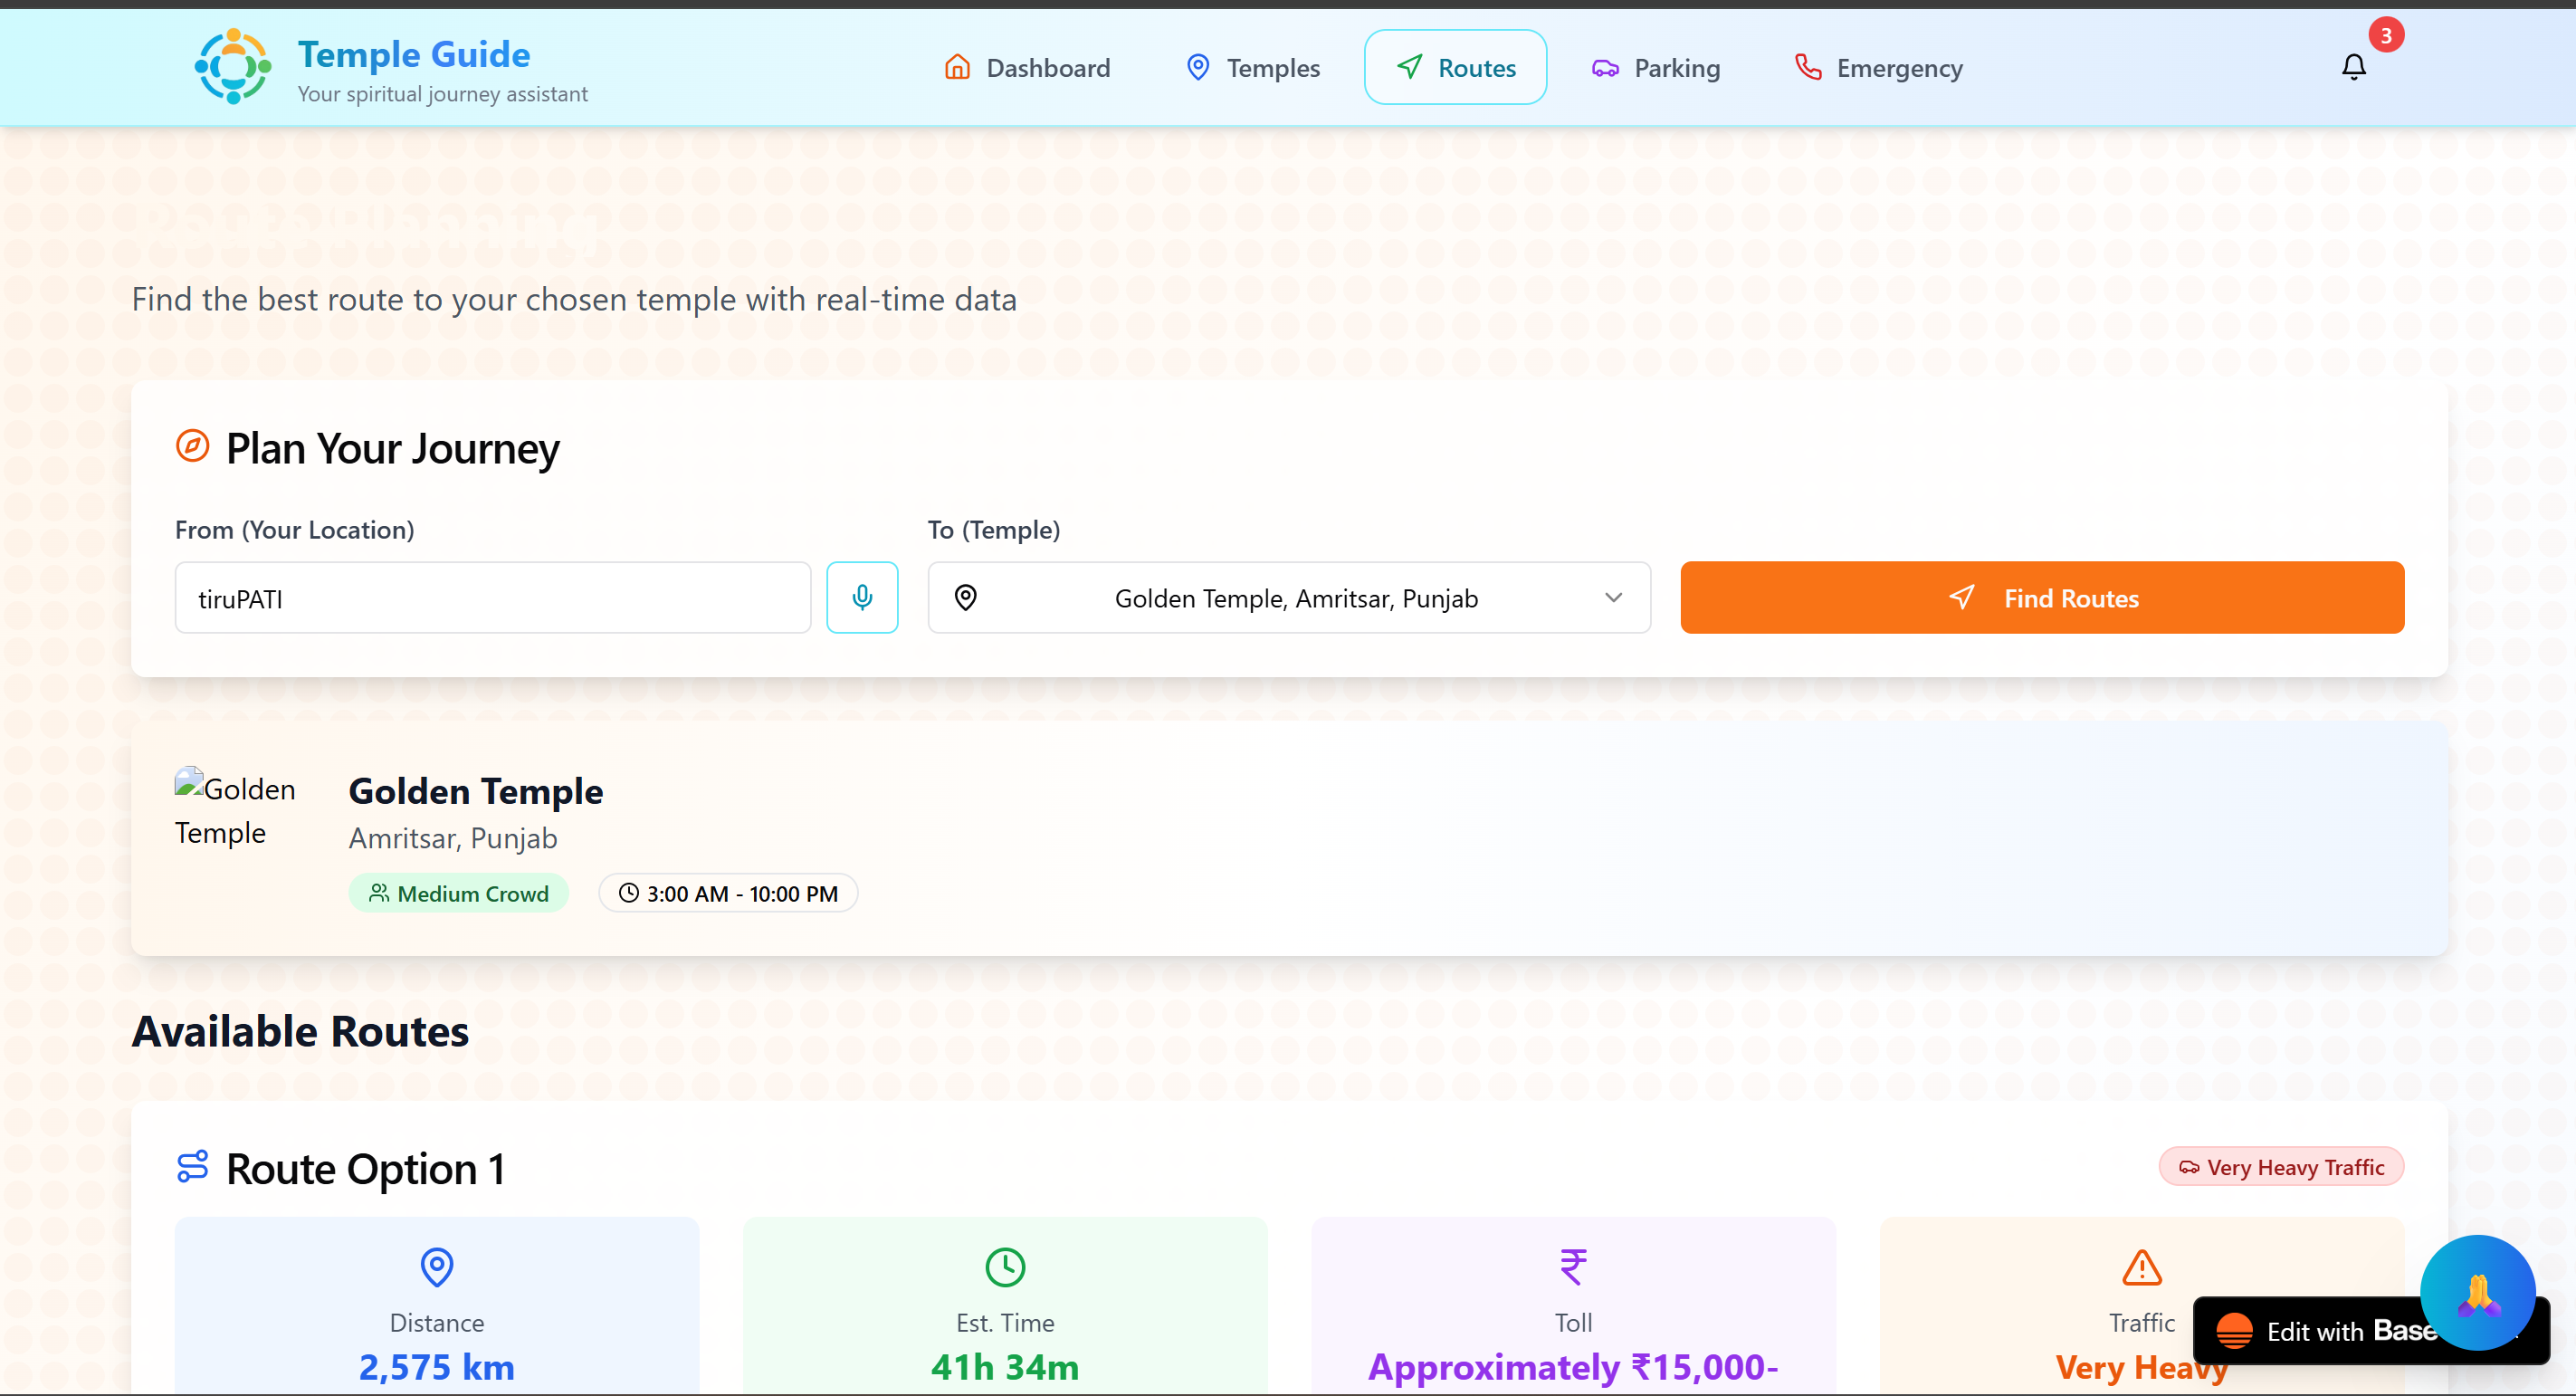
Task: Click the praying hands chat assistant icon
Action: click(2477, 1292)
